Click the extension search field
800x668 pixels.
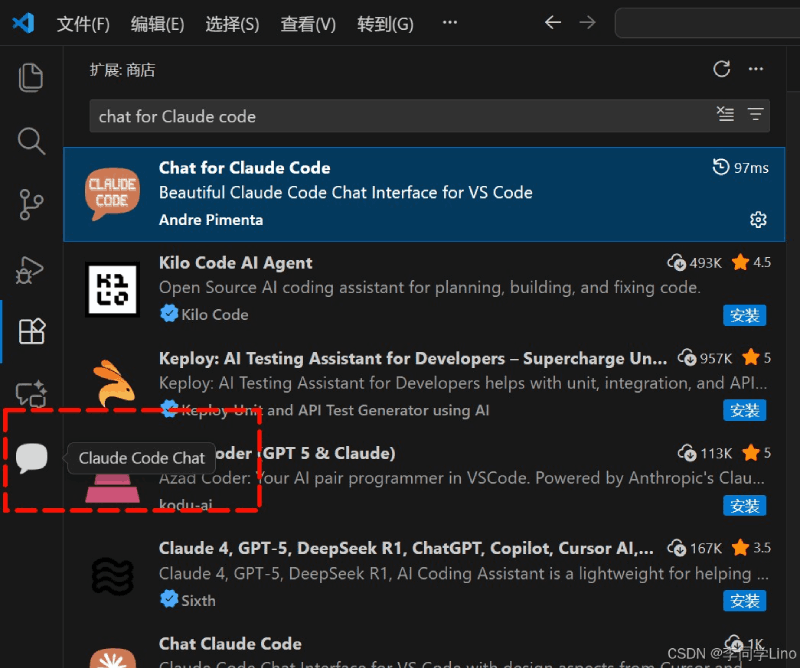403,116
